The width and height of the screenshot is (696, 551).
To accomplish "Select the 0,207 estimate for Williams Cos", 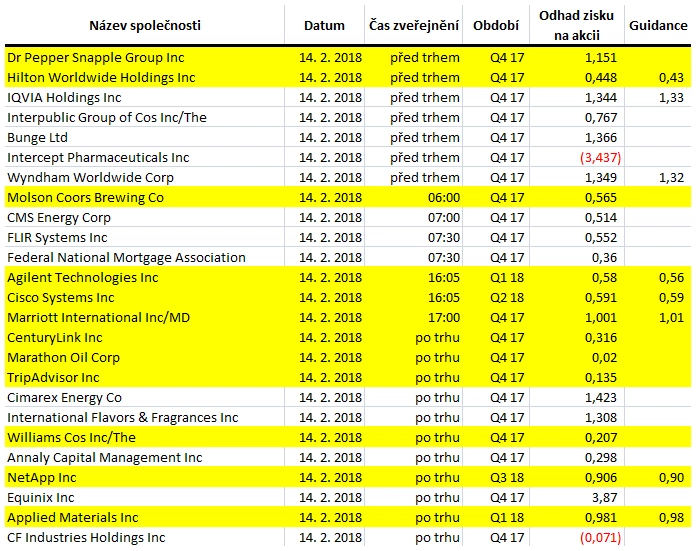I will (x=601, y=437).
